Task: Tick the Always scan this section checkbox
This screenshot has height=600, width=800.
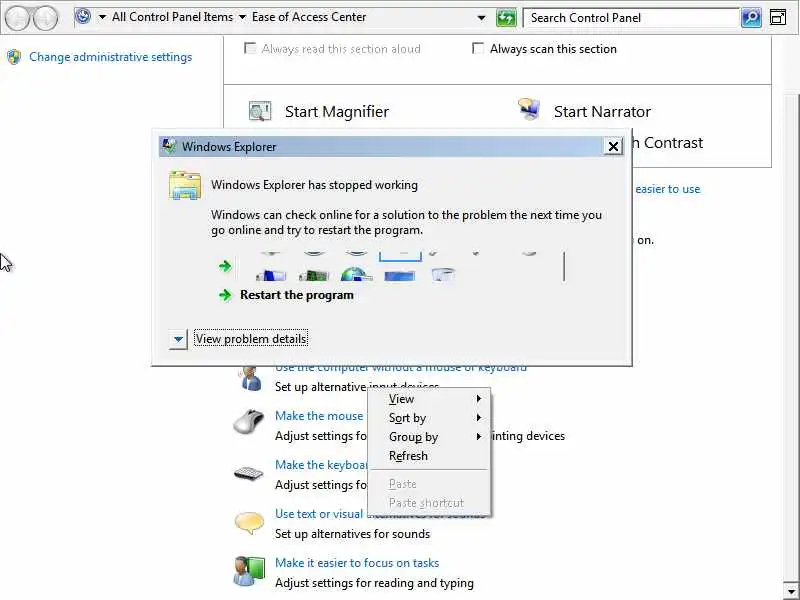Action: point(478,48)
